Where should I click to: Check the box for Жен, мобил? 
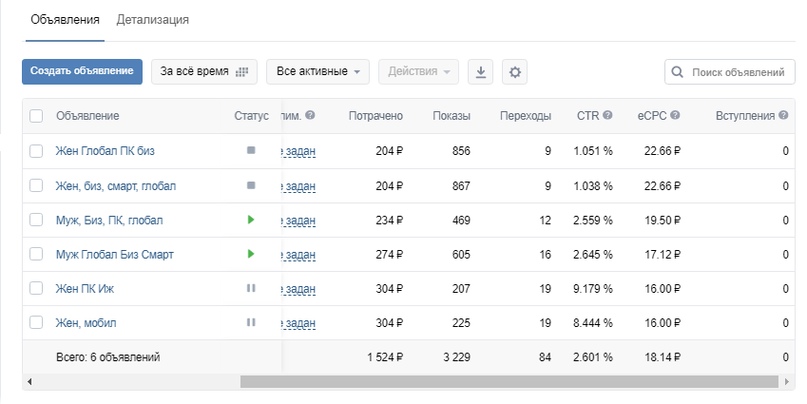pos(36,323)
